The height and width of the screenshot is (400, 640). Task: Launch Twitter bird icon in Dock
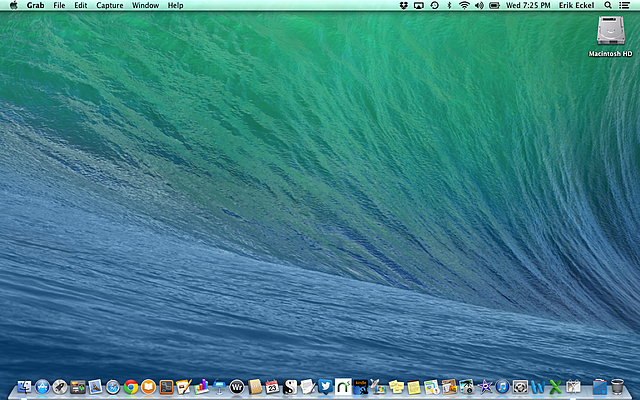click(325, 386)
